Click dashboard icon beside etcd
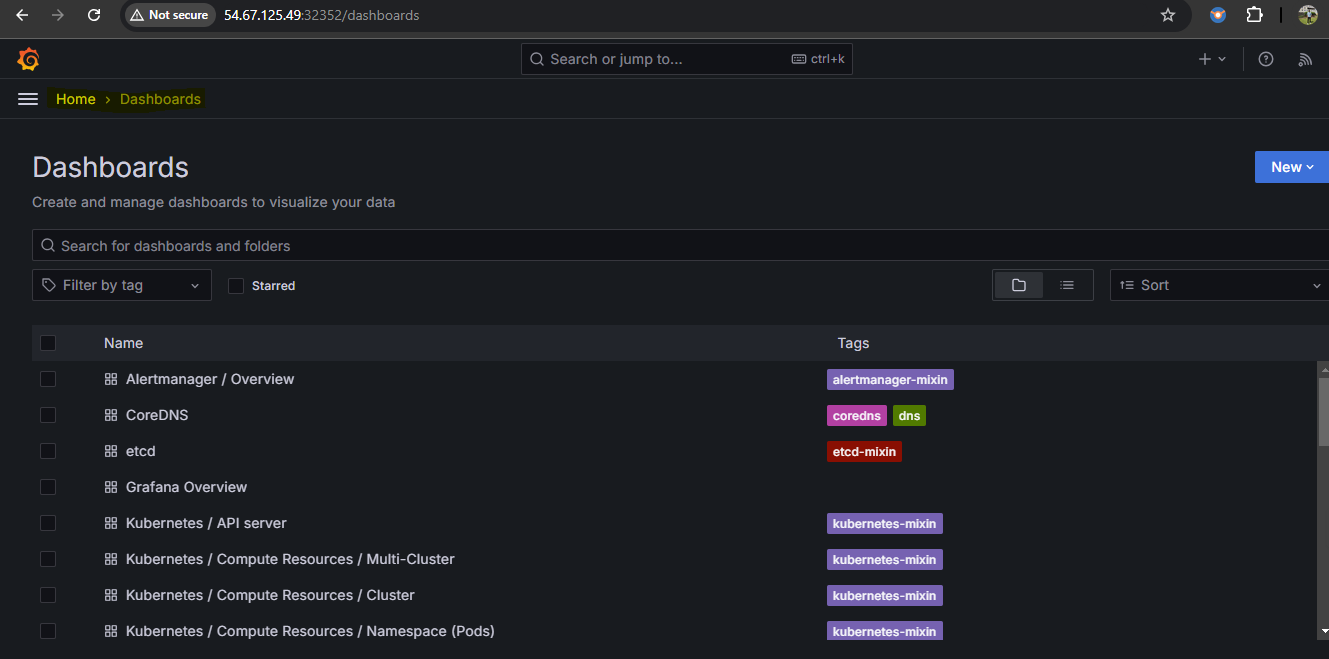The image size is (1329, 659). (111, 451)
